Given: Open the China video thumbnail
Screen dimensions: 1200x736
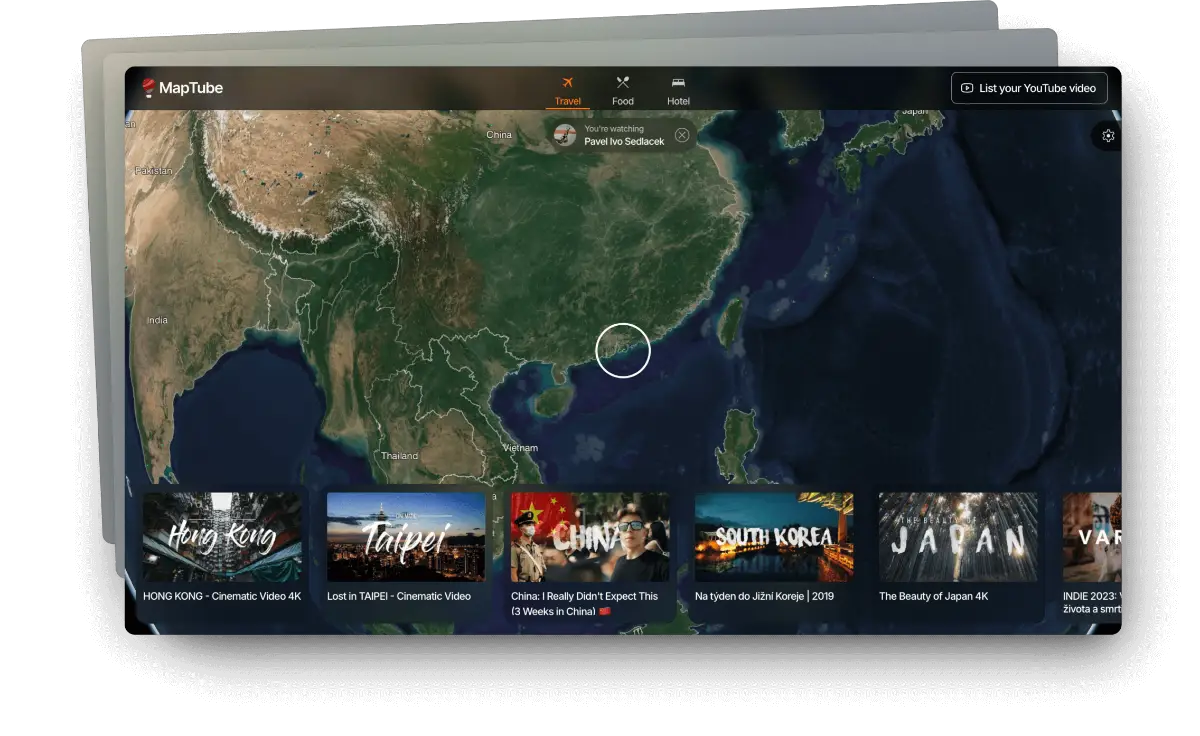Looking at the screenshot, I should pyautogui.click(x=590, y=537).
